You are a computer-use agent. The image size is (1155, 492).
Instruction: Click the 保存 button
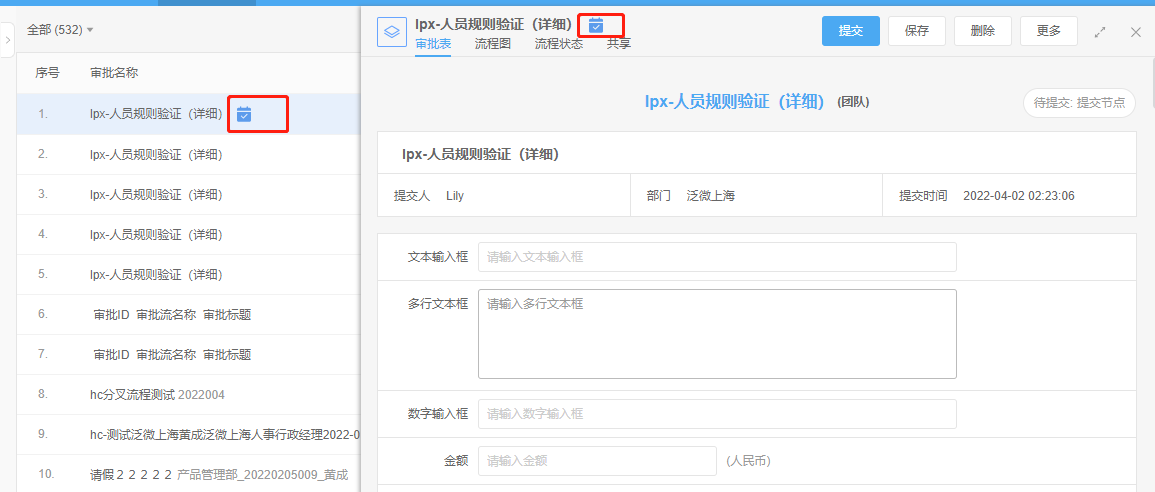pos(917,31)
